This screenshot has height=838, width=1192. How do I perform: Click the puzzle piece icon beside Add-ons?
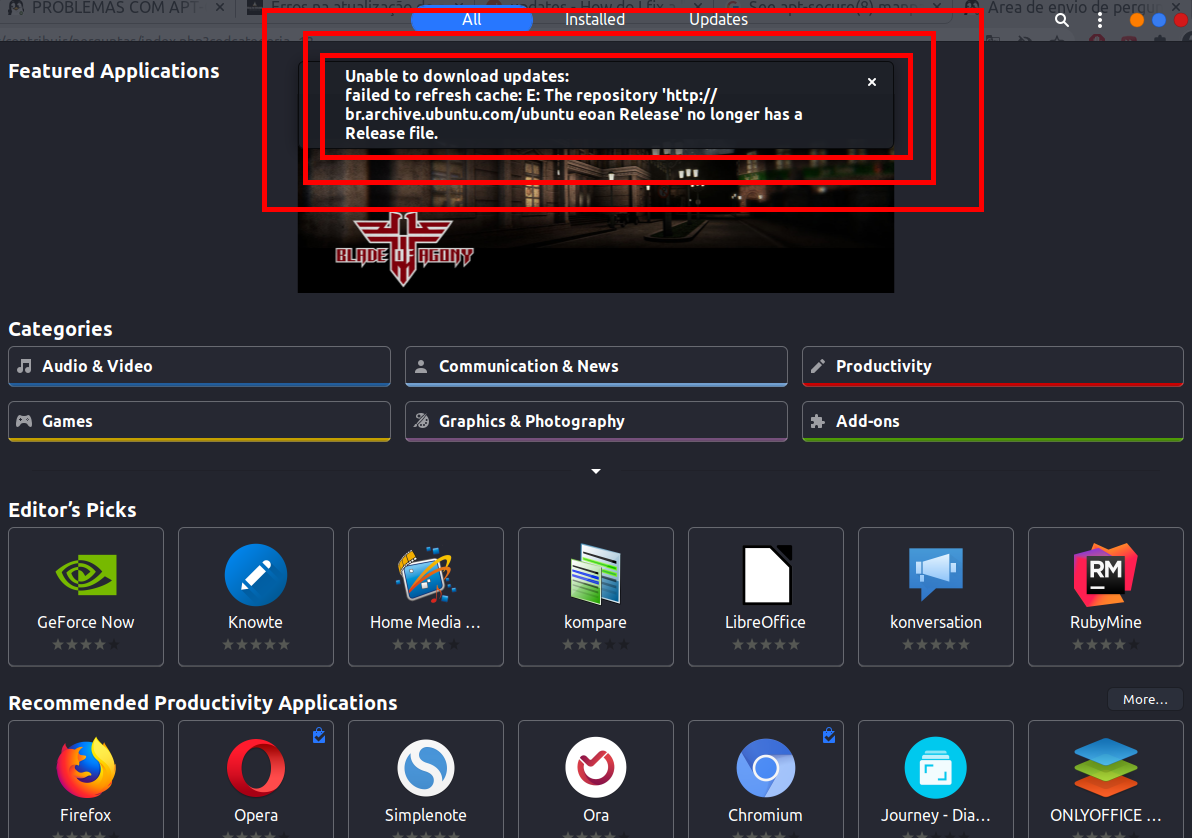(818, 421)
